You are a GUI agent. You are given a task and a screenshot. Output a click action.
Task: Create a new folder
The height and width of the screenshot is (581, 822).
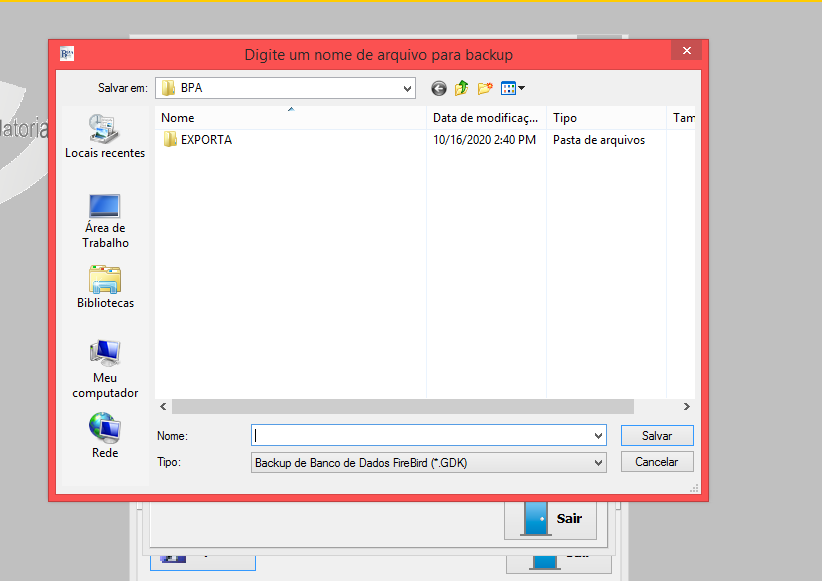(x=485, y=88)
